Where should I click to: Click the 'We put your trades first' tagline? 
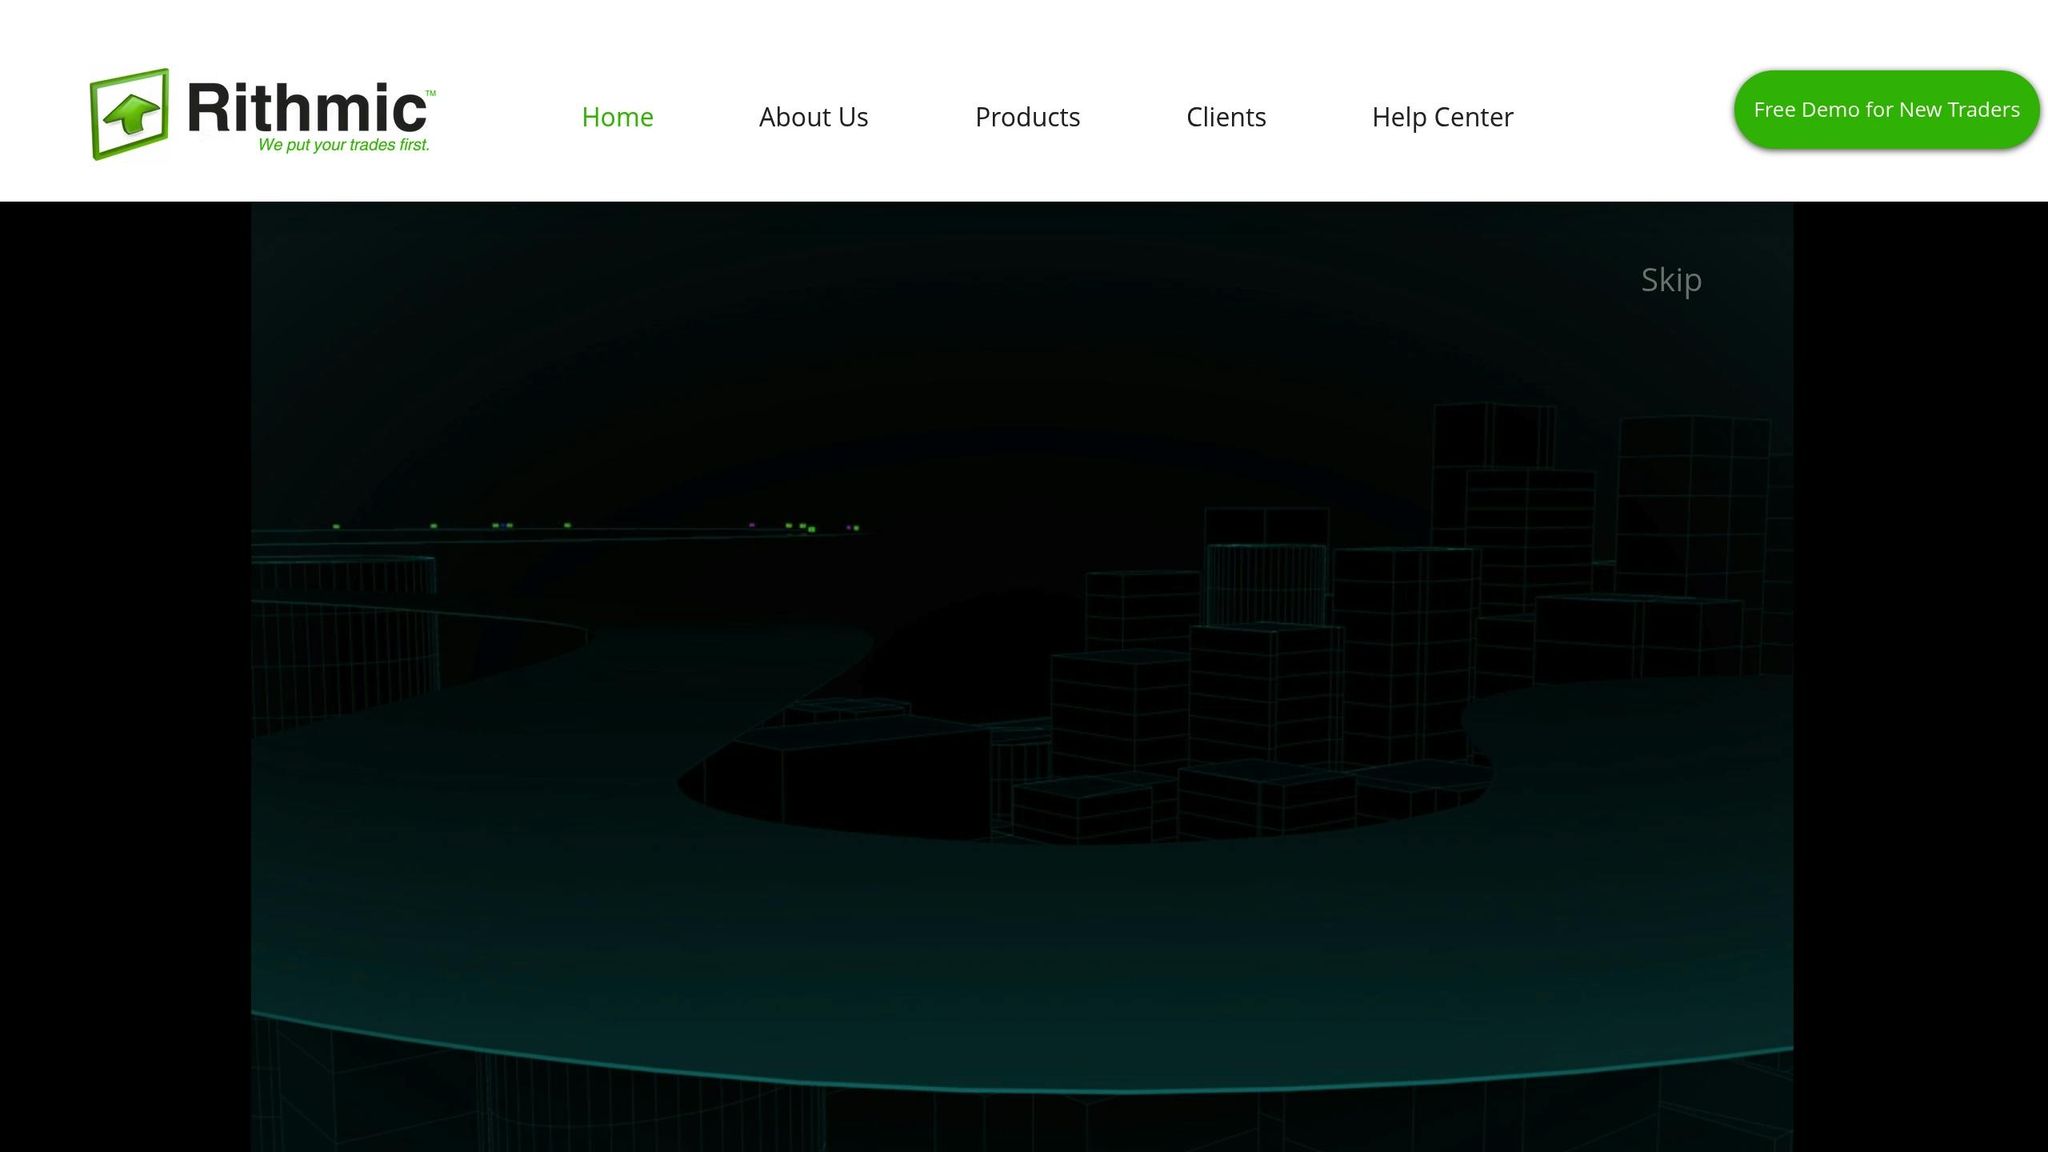(343, 145)
